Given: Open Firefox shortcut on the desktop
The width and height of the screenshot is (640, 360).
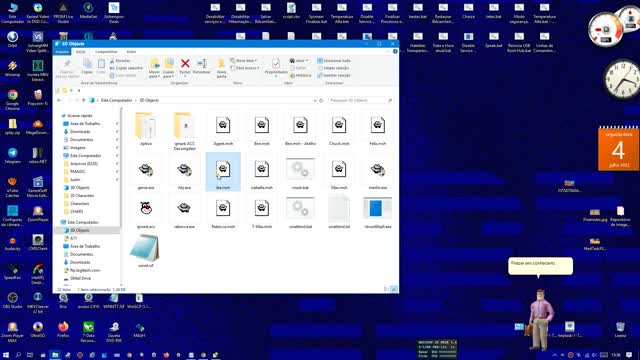Looking at the screenshot, I should [x=63, y=330].
